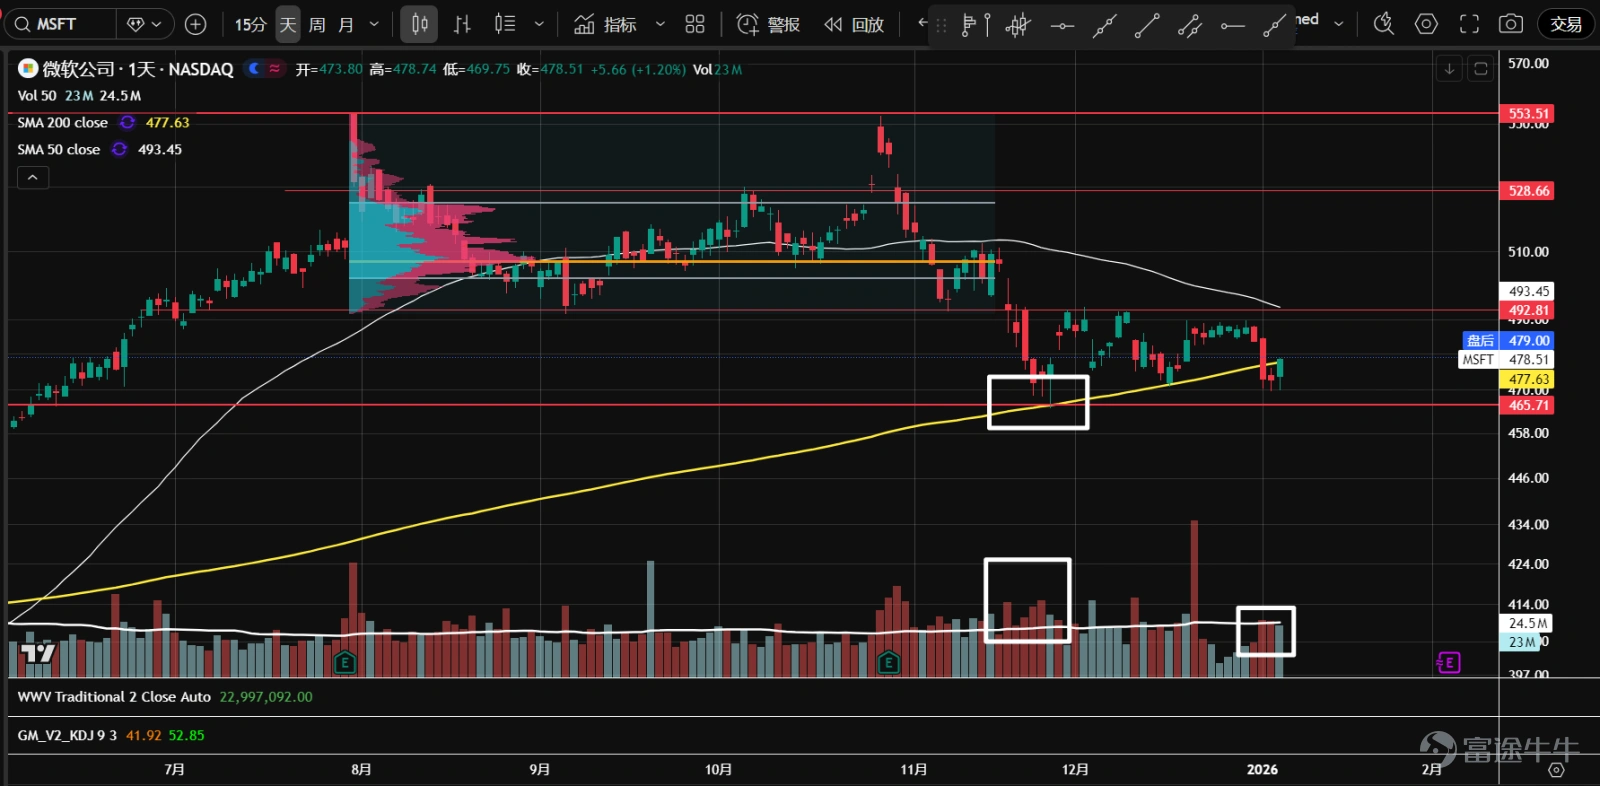Expand the layout name dropdown arrow
The width and height of the screenshot is (1600, 786).
[x=1338, y=24]
